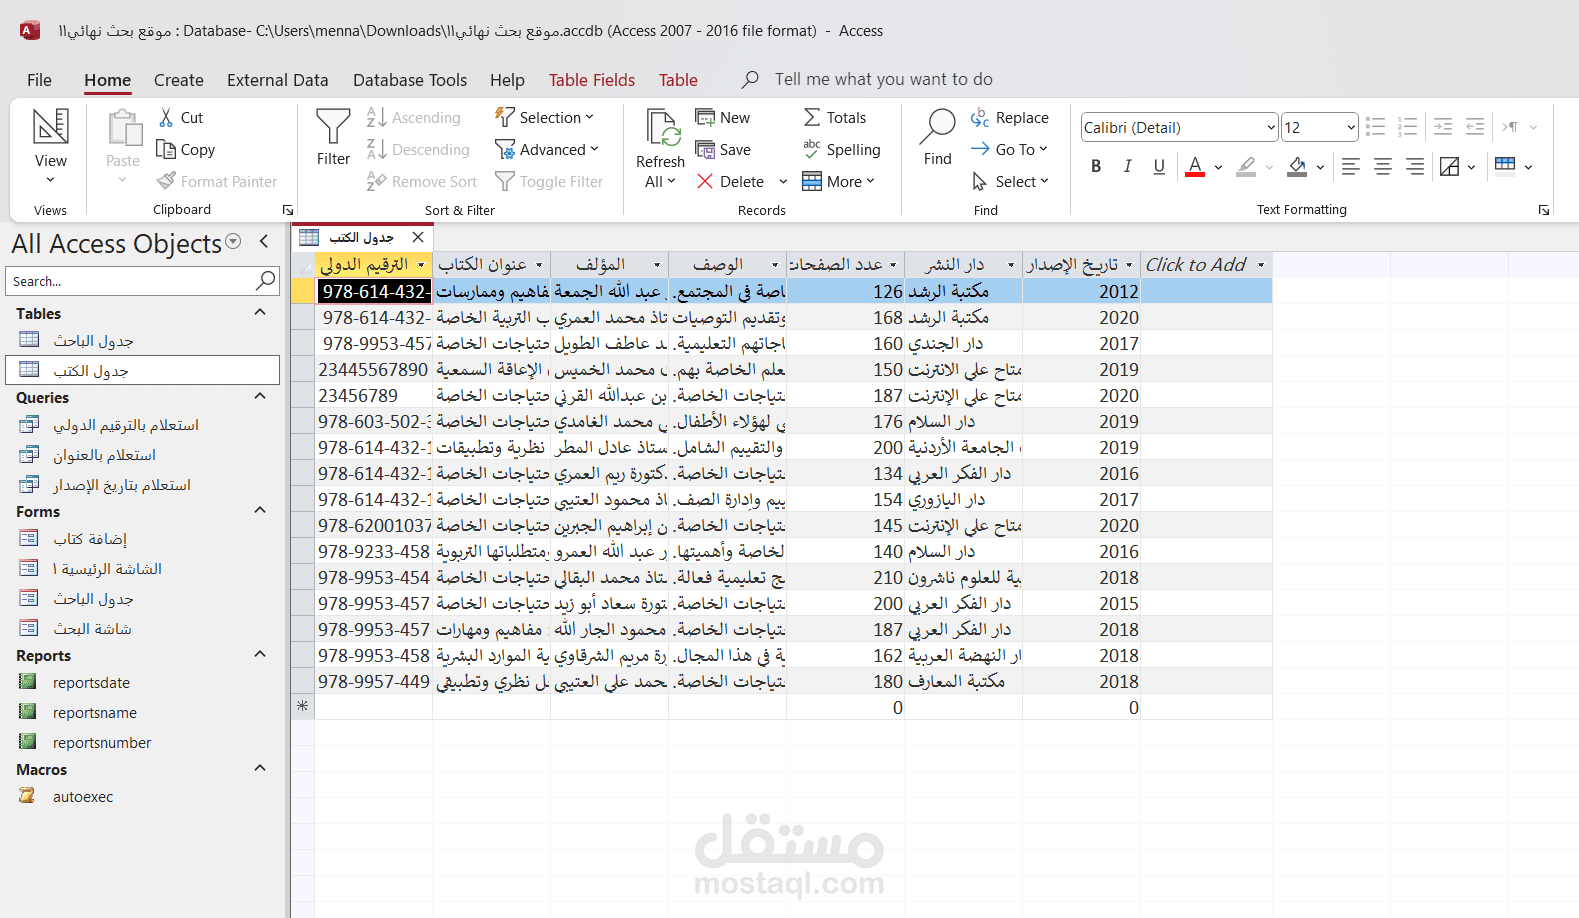Open autoexec macro

[x=83, y=797]
